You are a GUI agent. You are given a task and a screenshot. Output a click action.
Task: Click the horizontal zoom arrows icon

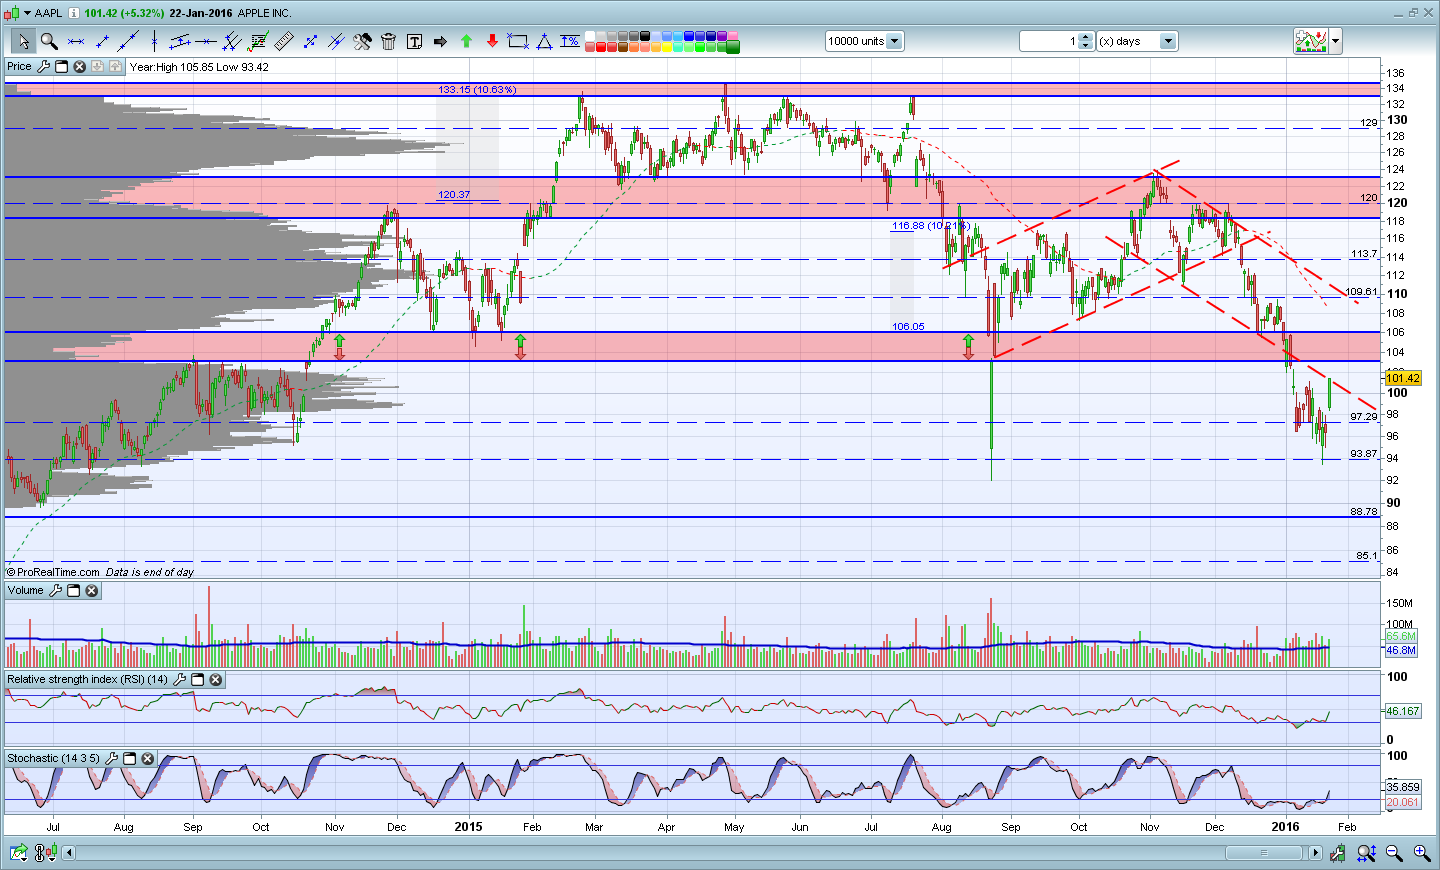(x=1366, y=853)
